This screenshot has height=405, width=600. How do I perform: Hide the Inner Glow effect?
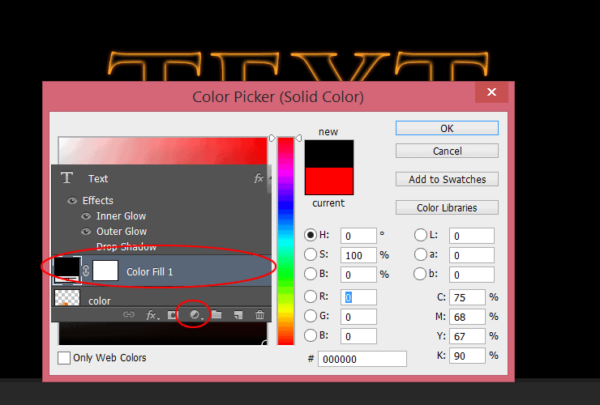(86, 216)
